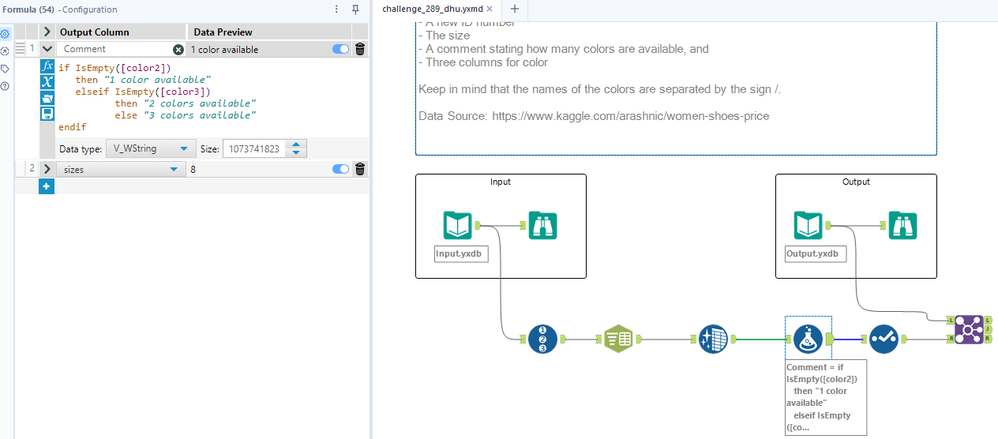
Task: Click into the Size value field
Action: point(256,149)
